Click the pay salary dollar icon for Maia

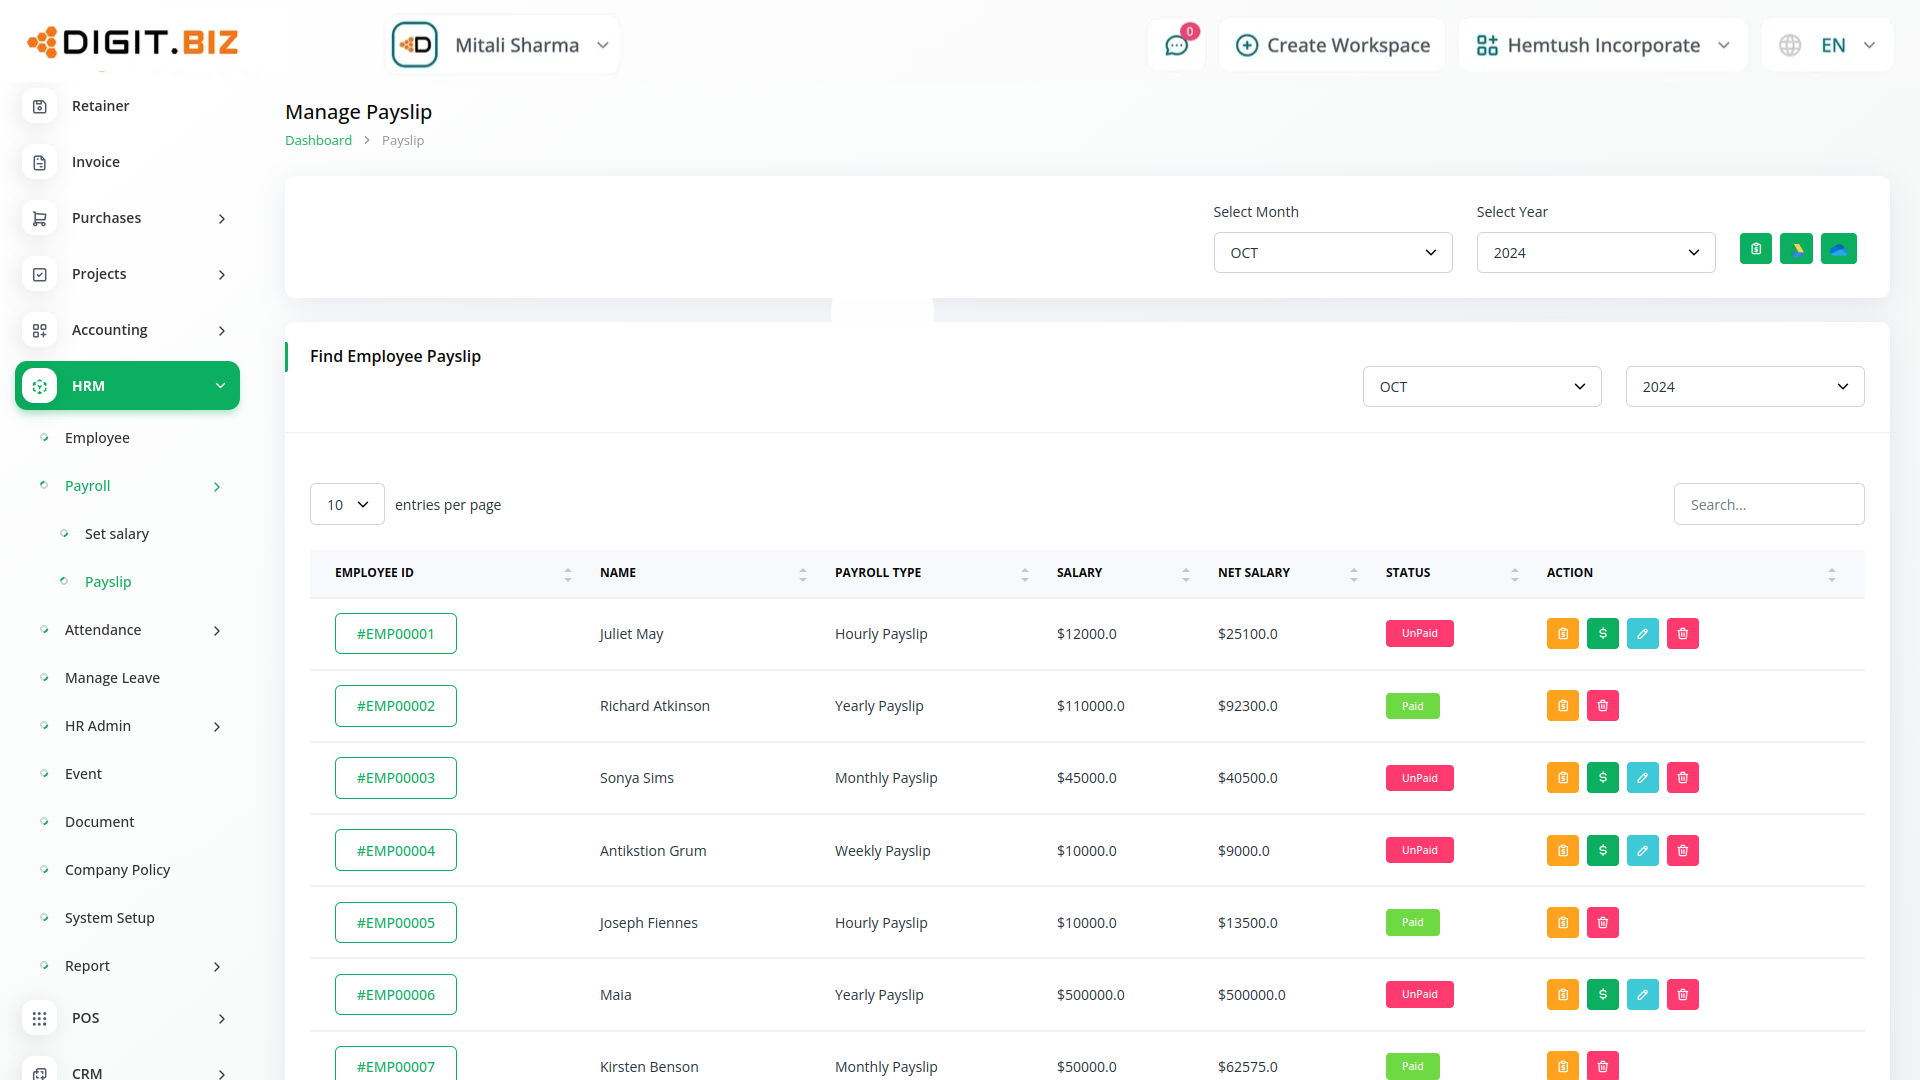pyautogui.click(x=1602, y=995)
